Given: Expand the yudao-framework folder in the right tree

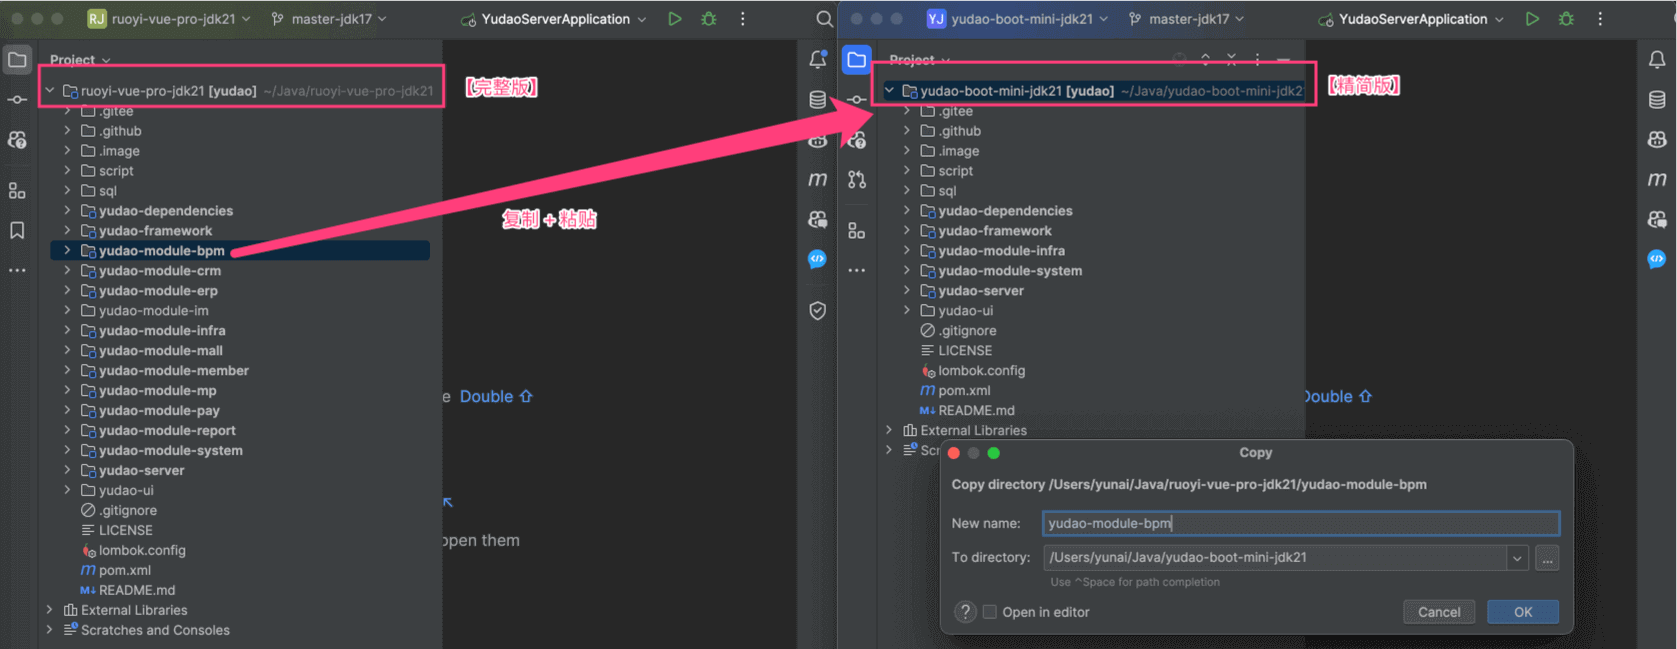Looking at the screenshot, I should coord(907,231).
